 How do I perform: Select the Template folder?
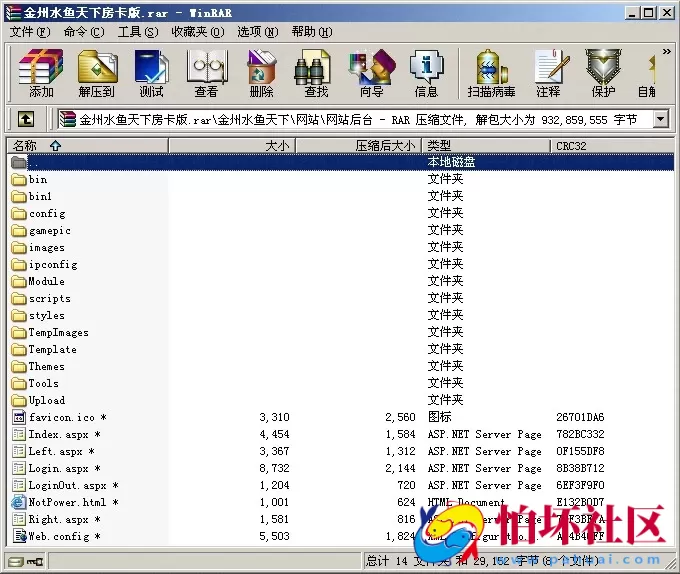(x=44, y=349)
